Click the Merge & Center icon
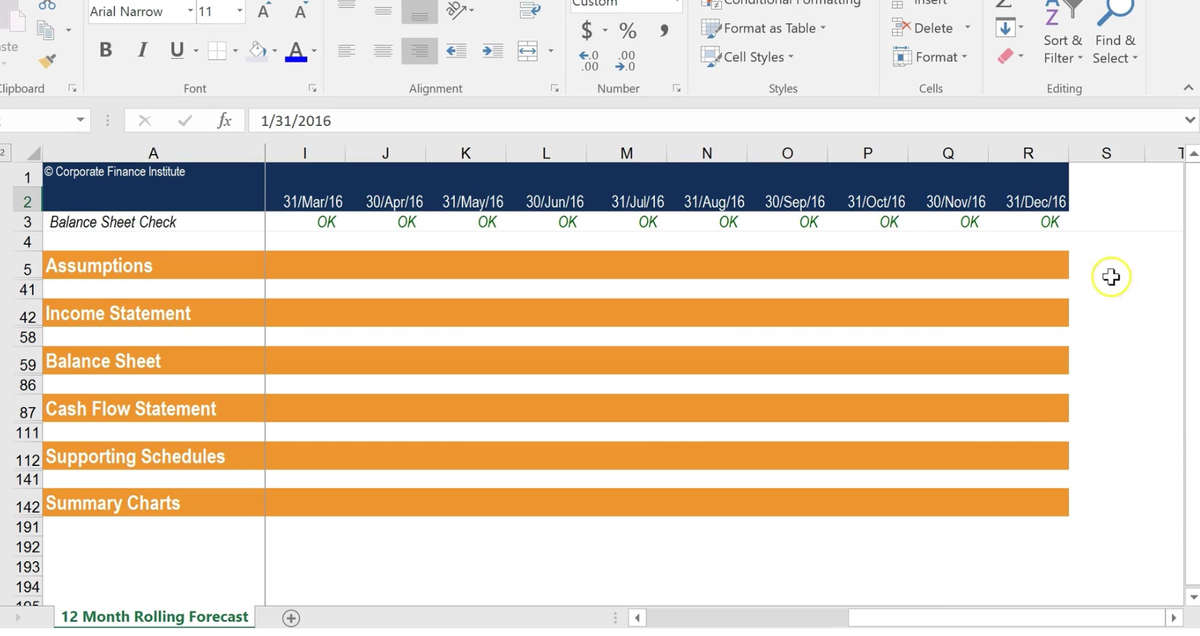 (x=528, y=50)
